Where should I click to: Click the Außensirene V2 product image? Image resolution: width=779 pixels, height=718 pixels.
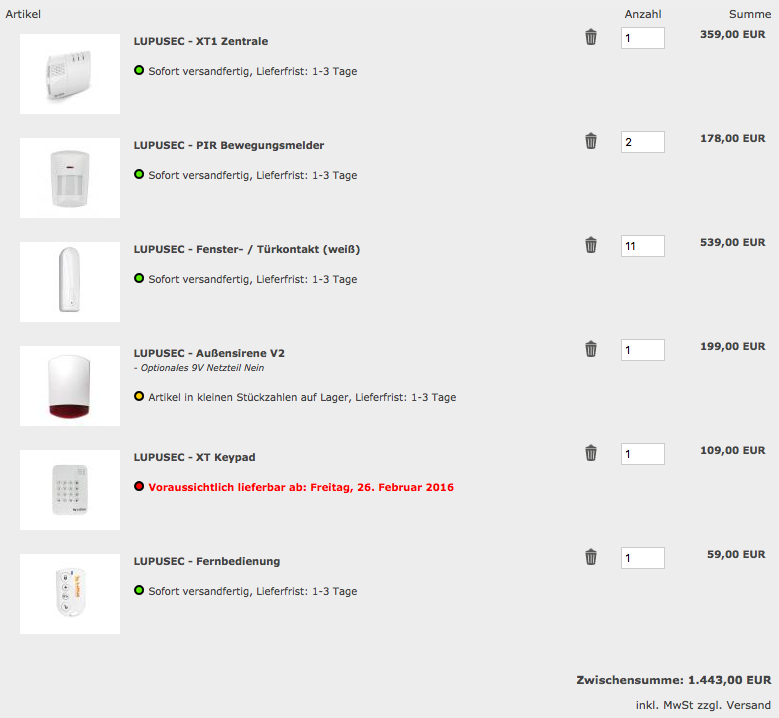coord(70,386)
